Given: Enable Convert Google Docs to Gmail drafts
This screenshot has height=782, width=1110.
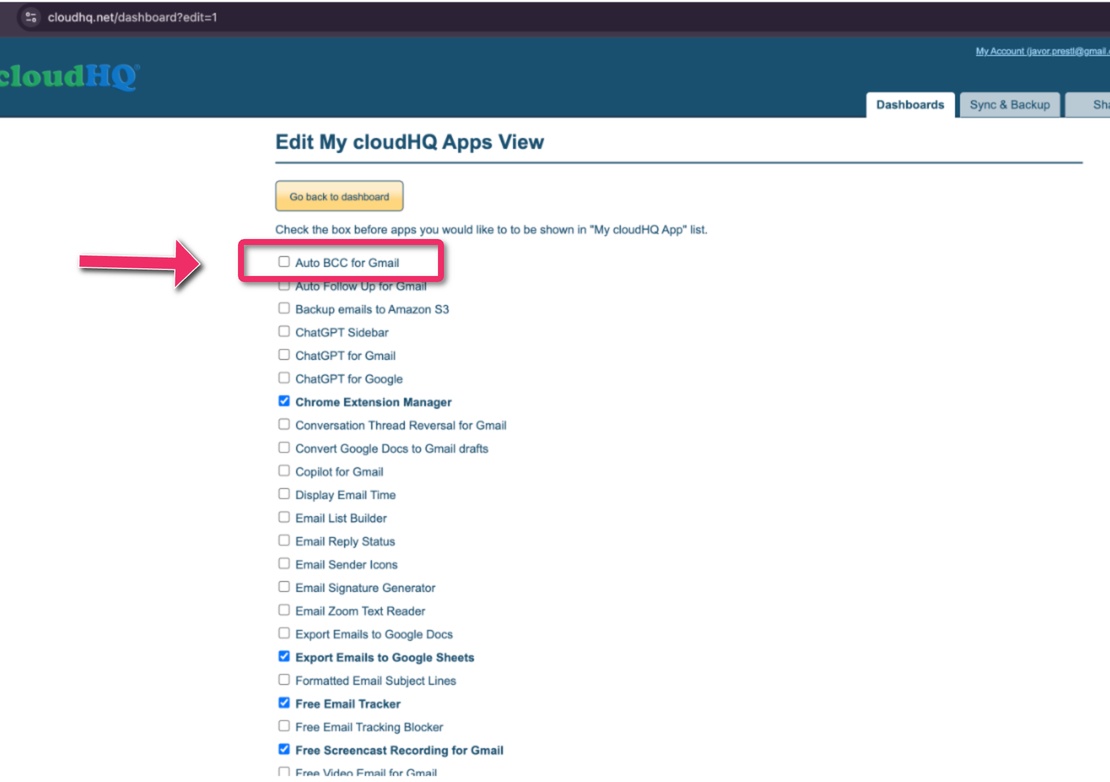Looking at the screenshot, I should pyautogui.click(x=284, y=448).
